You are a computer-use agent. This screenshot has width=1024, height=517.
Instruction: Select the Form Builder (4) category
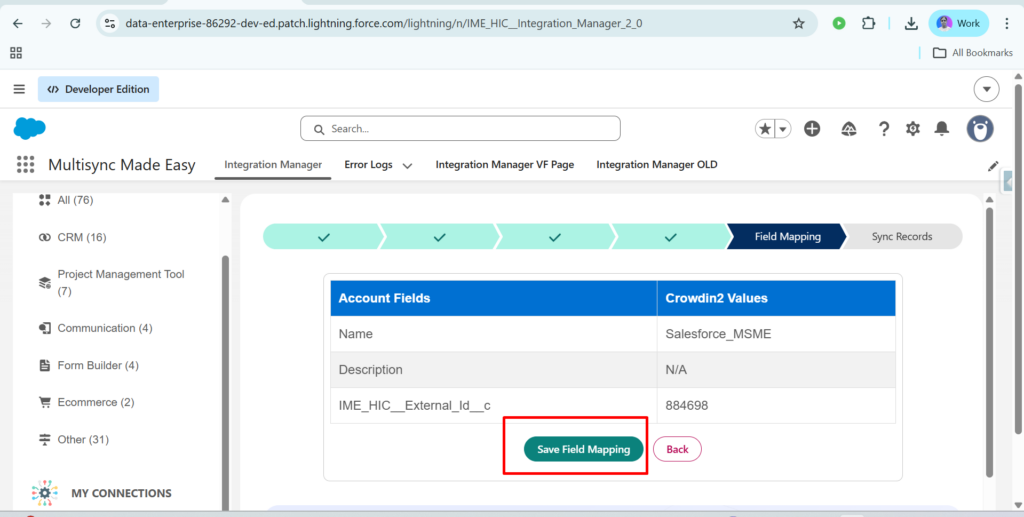tap(89, 365)
